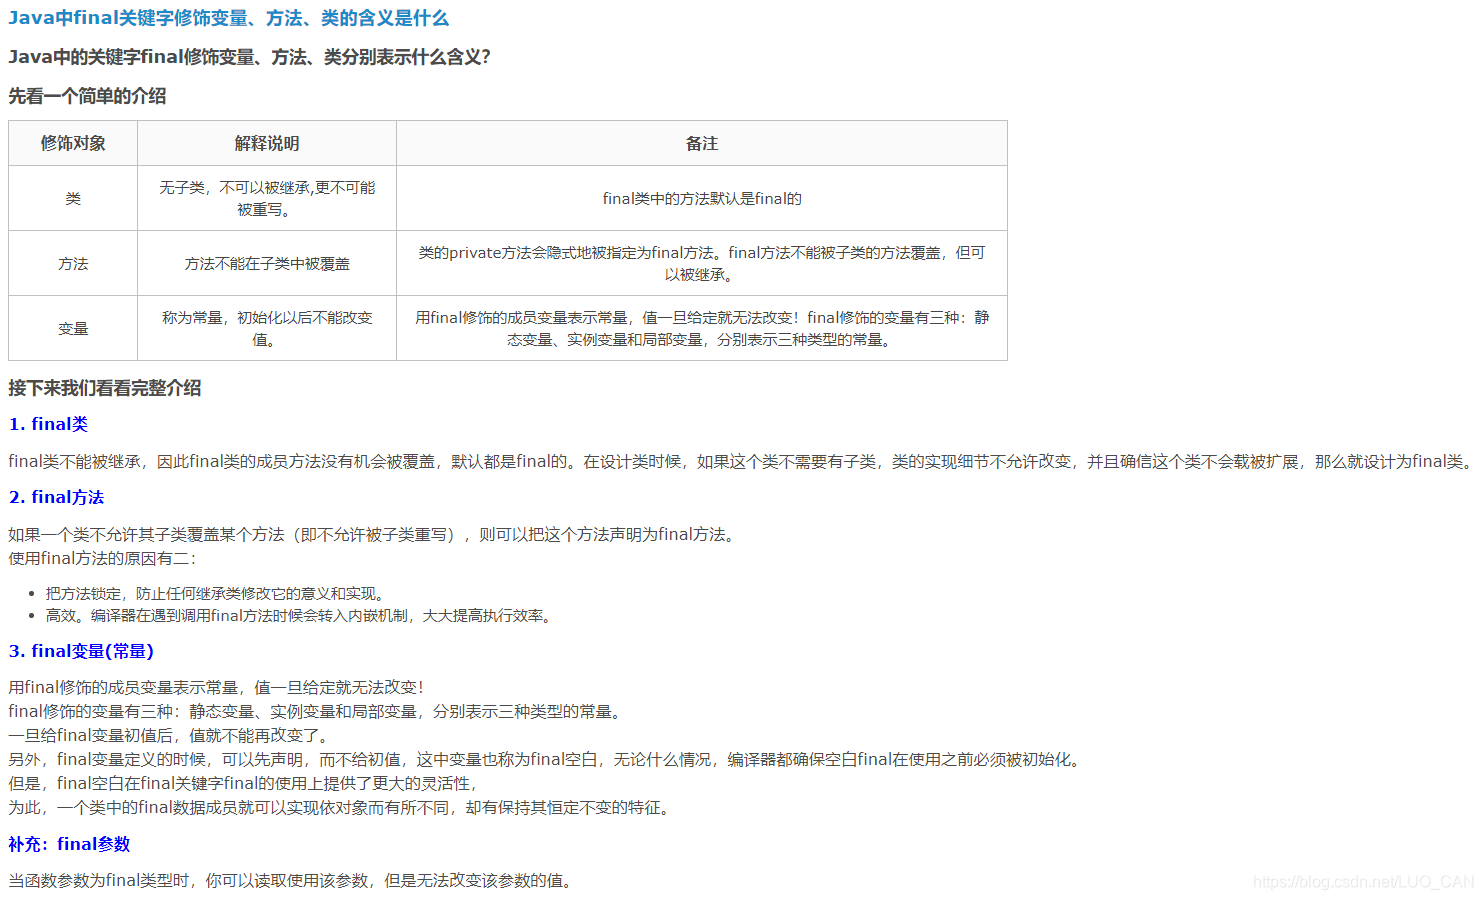Click the cell "称为常量，初始化以后不能改变值"

coord(265,327)
